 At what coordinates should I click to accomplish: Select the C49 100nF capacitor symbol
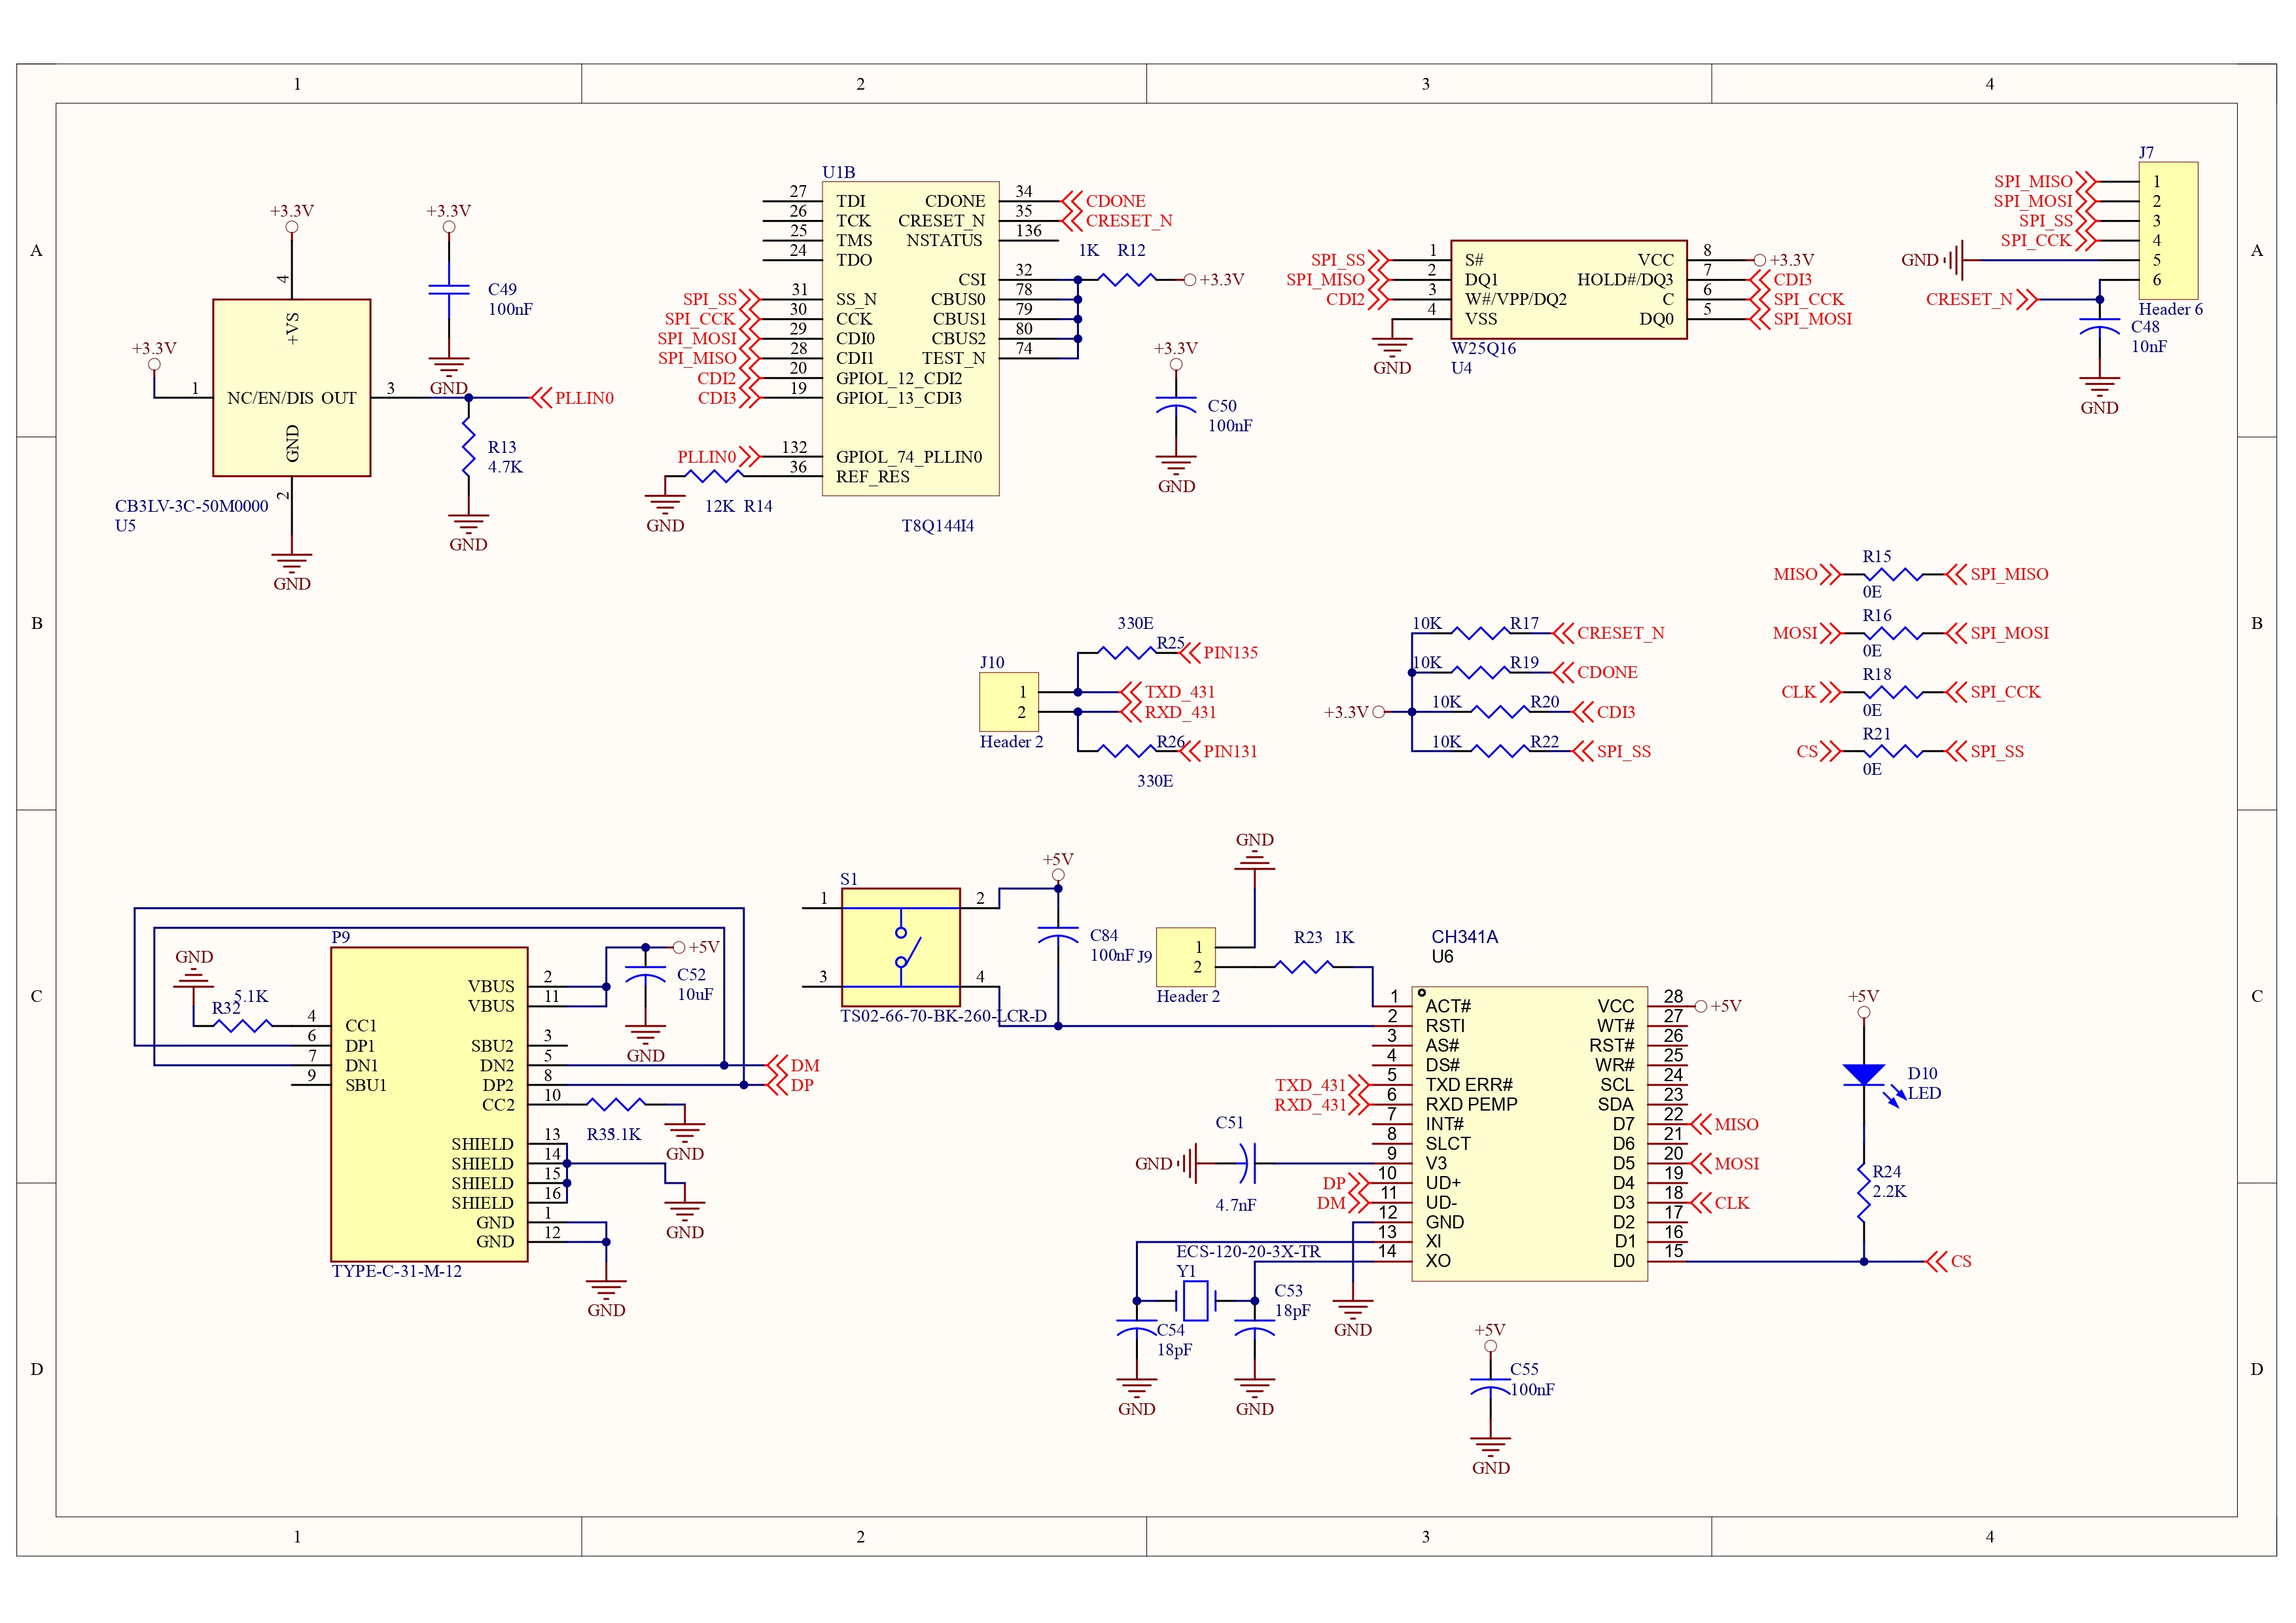(x=449, y=289)
